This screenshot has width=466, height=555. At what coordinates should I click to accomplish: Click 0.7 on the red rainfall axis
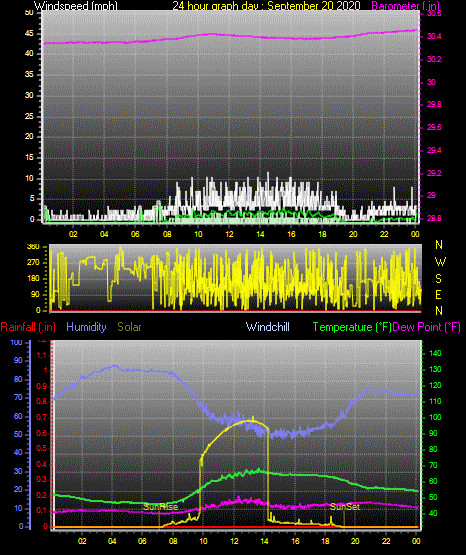tap(42, 417)
